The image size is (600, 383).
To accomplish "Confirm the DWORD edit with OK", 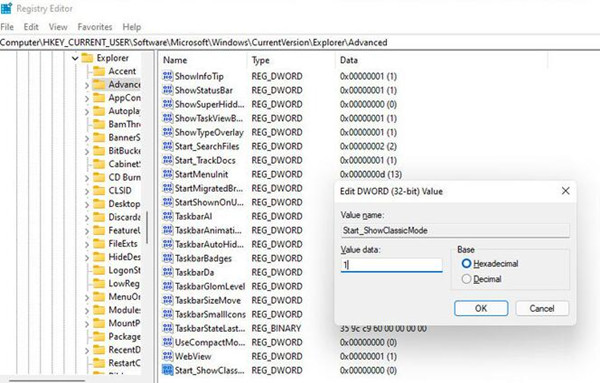I will (481, 308).
